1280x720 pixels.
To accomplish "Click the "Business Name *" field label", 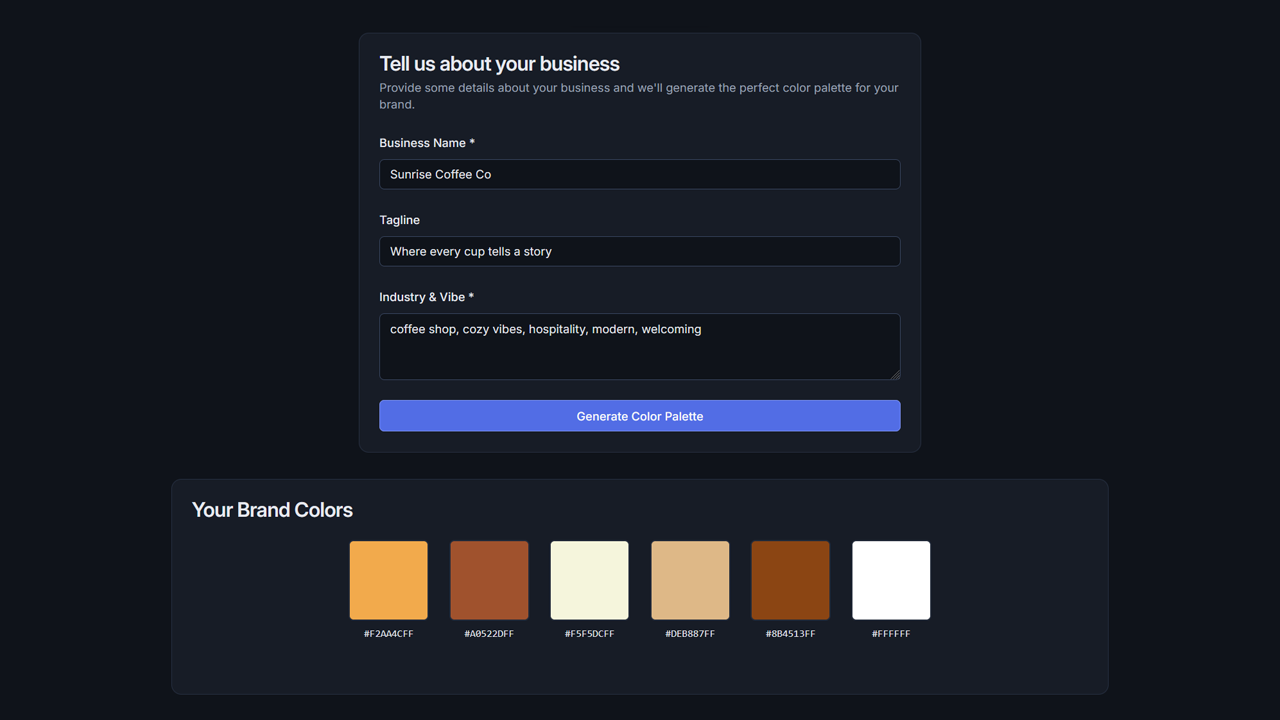I will click(x=427, y=143).
